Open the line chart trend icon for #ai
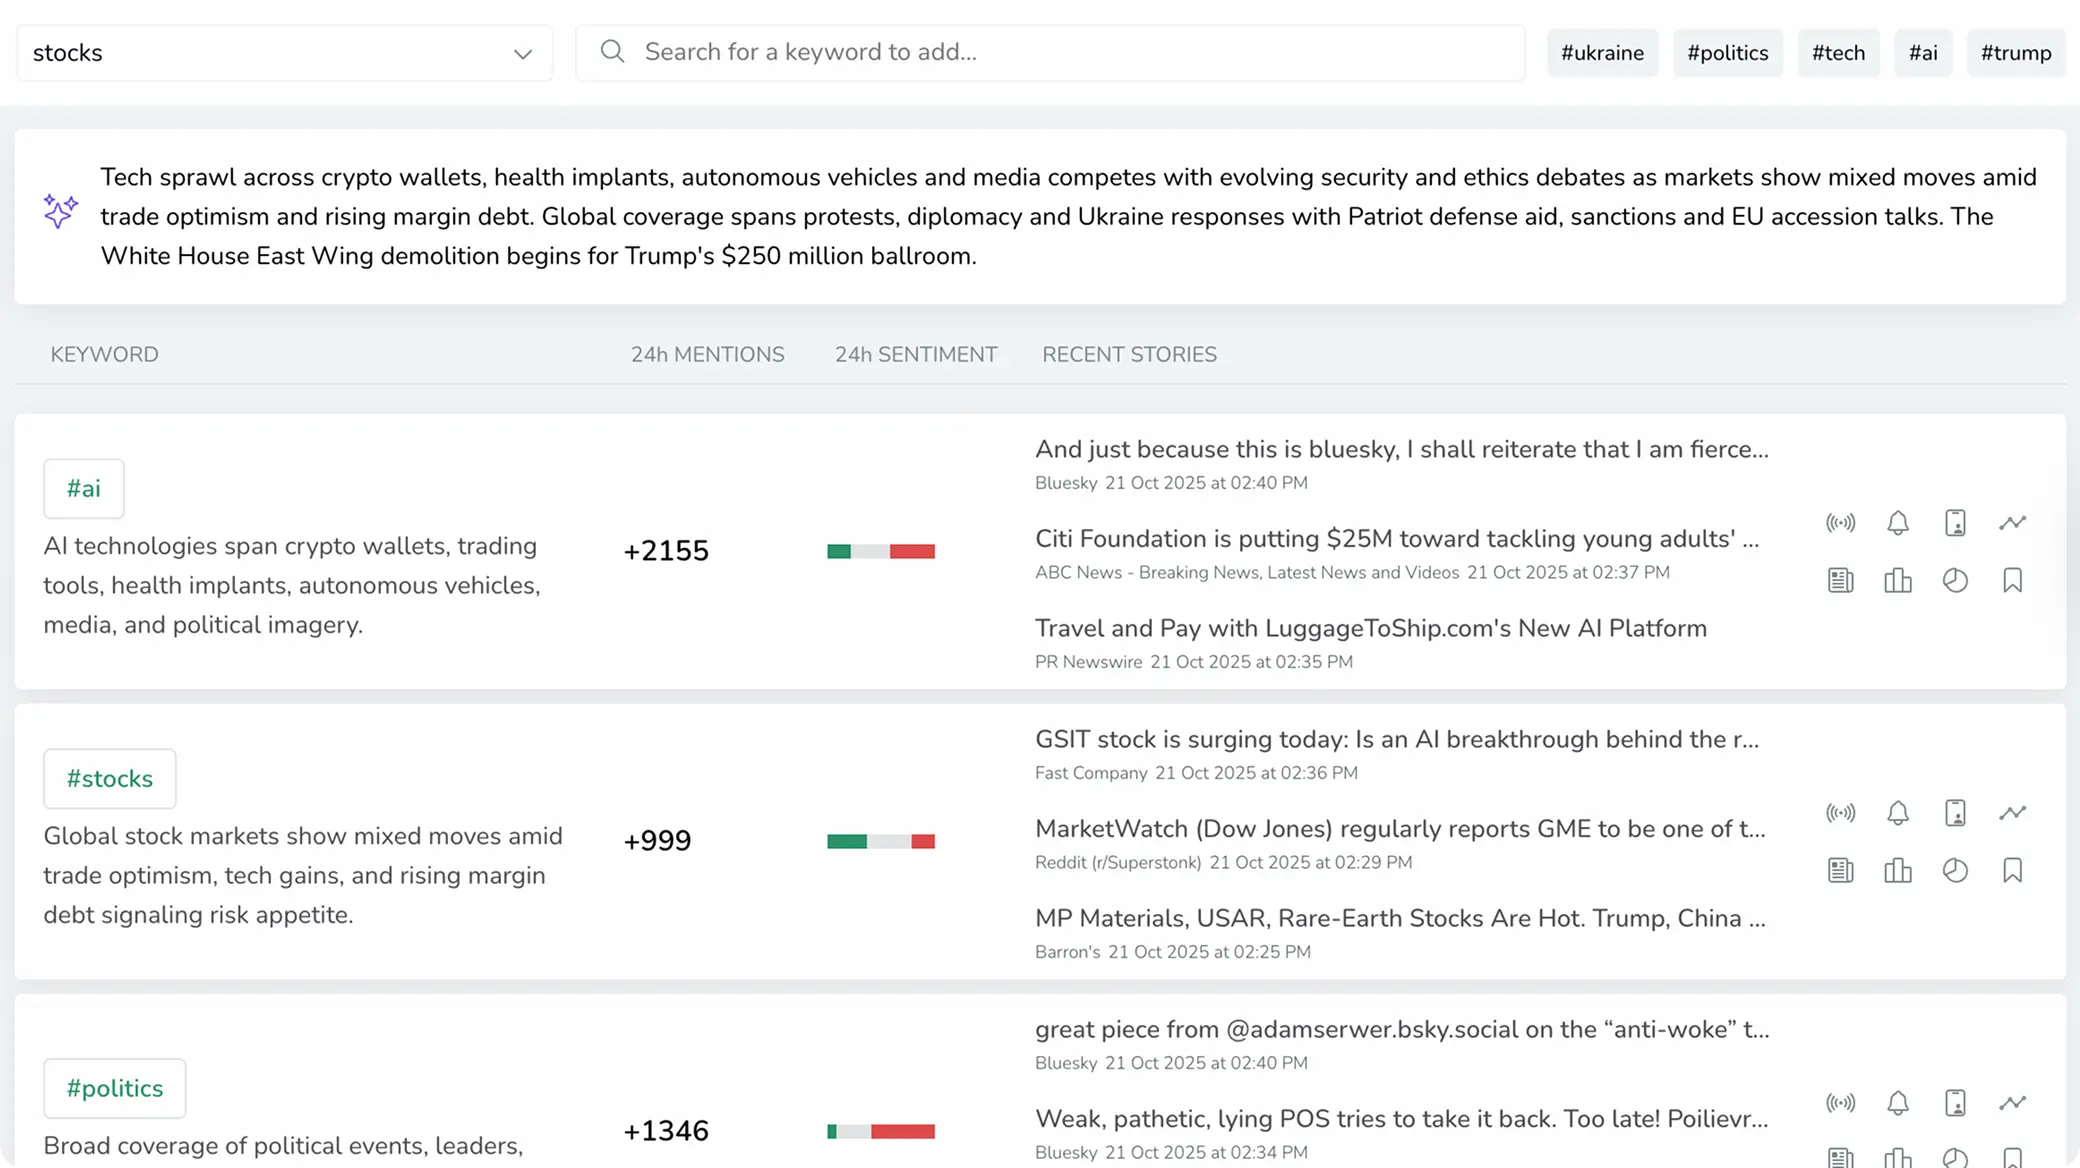This screenshot has width=2080, height=1168. [2012, 523]
